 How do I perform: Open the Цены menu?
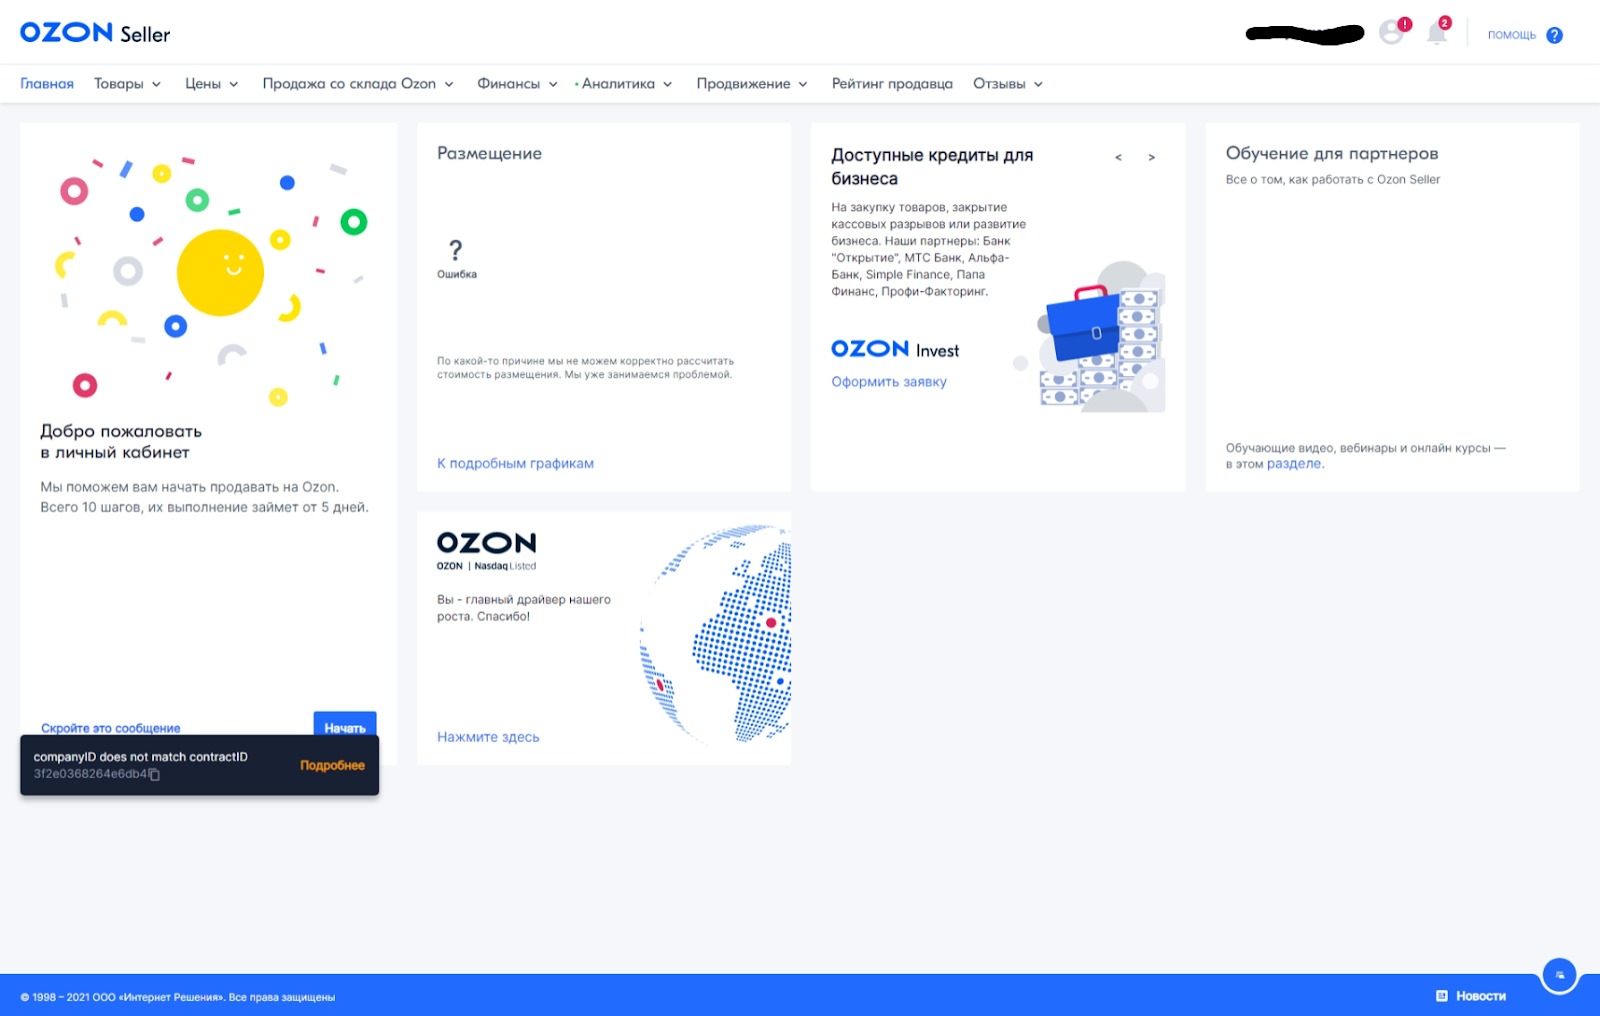(211, 84)
